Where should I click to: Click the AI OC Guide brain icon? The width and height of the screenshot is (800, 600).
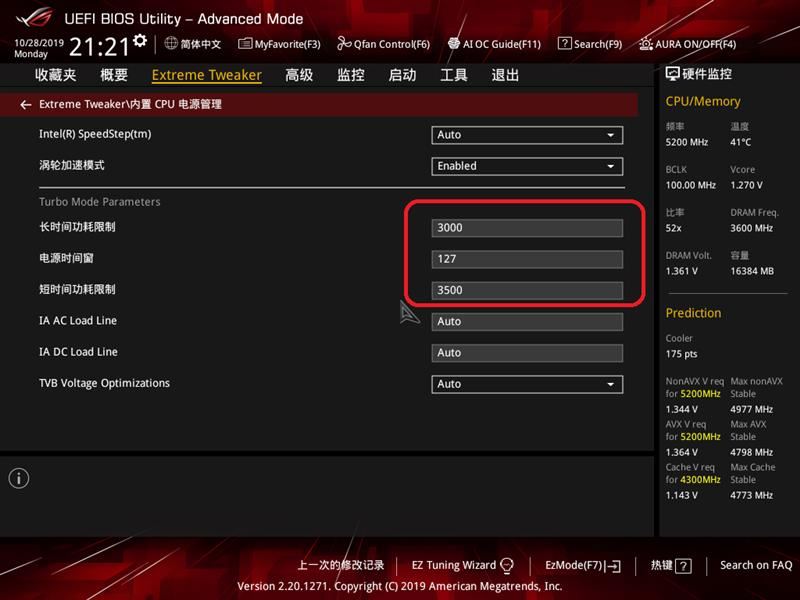tap(454, 43)
